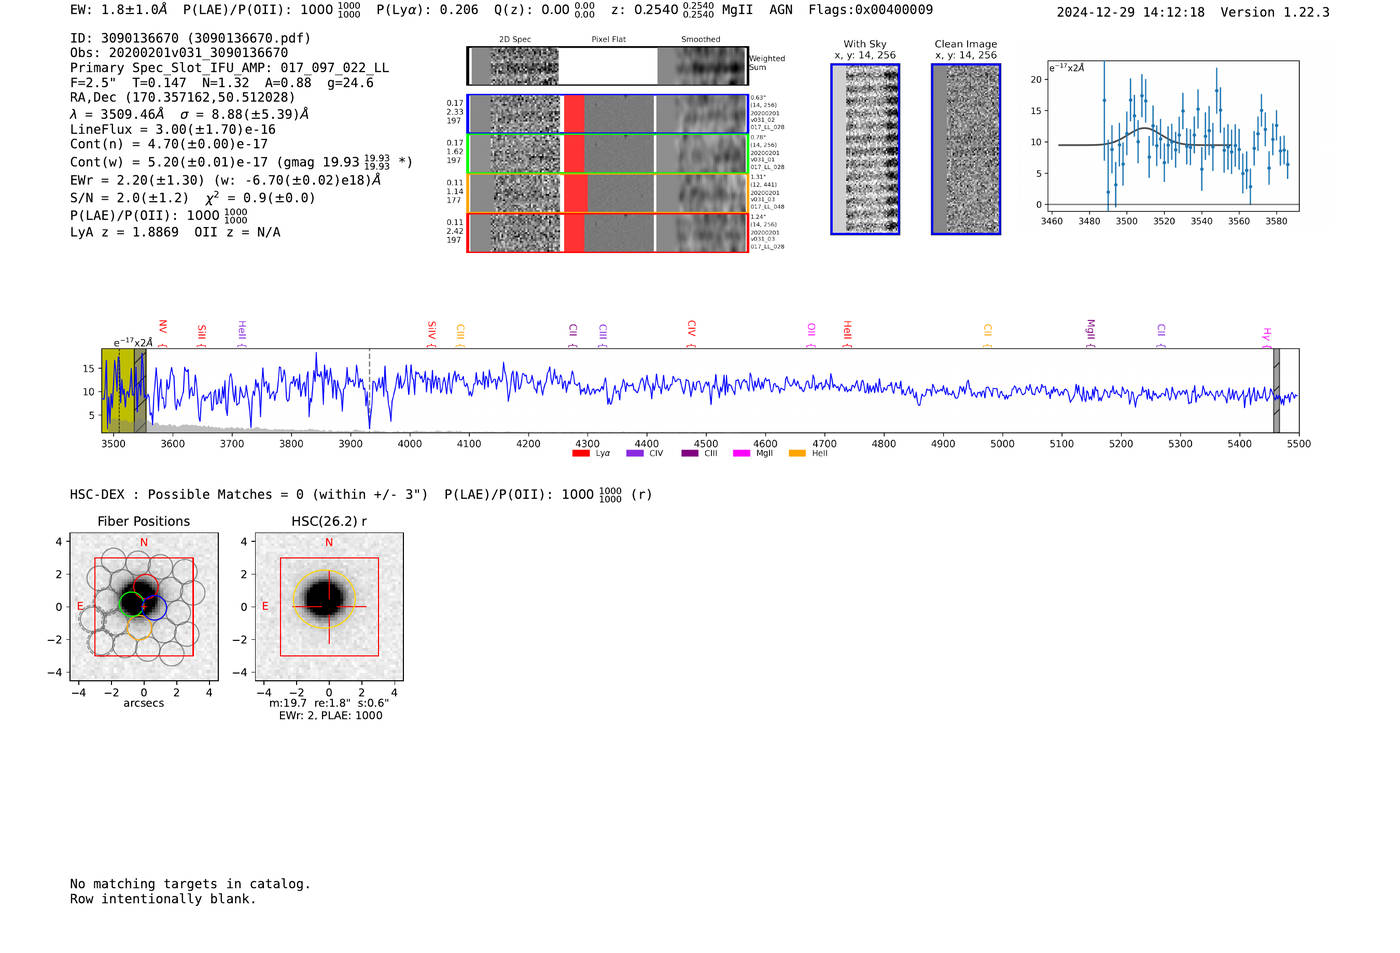Click the dashed vertical line in the spectrum
This screenshot has height=953, width=1400.
[369, 391]
